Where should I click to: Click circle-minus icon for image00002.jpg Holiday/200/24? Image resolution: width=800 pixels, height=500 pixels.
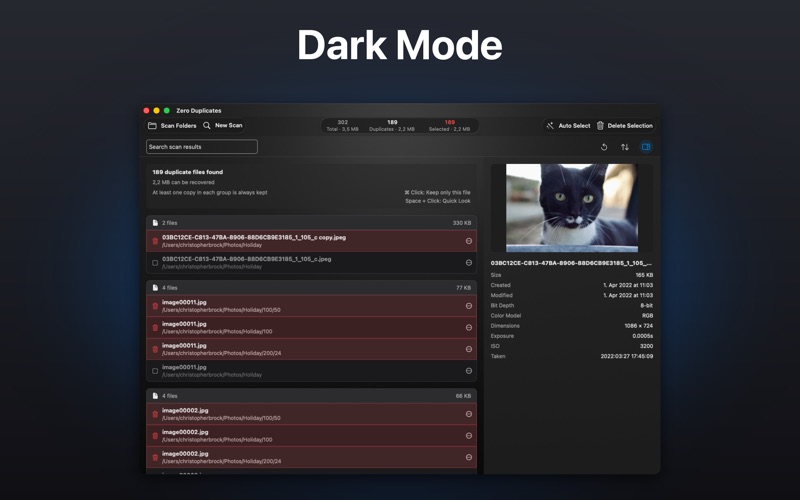pos(469,457)
